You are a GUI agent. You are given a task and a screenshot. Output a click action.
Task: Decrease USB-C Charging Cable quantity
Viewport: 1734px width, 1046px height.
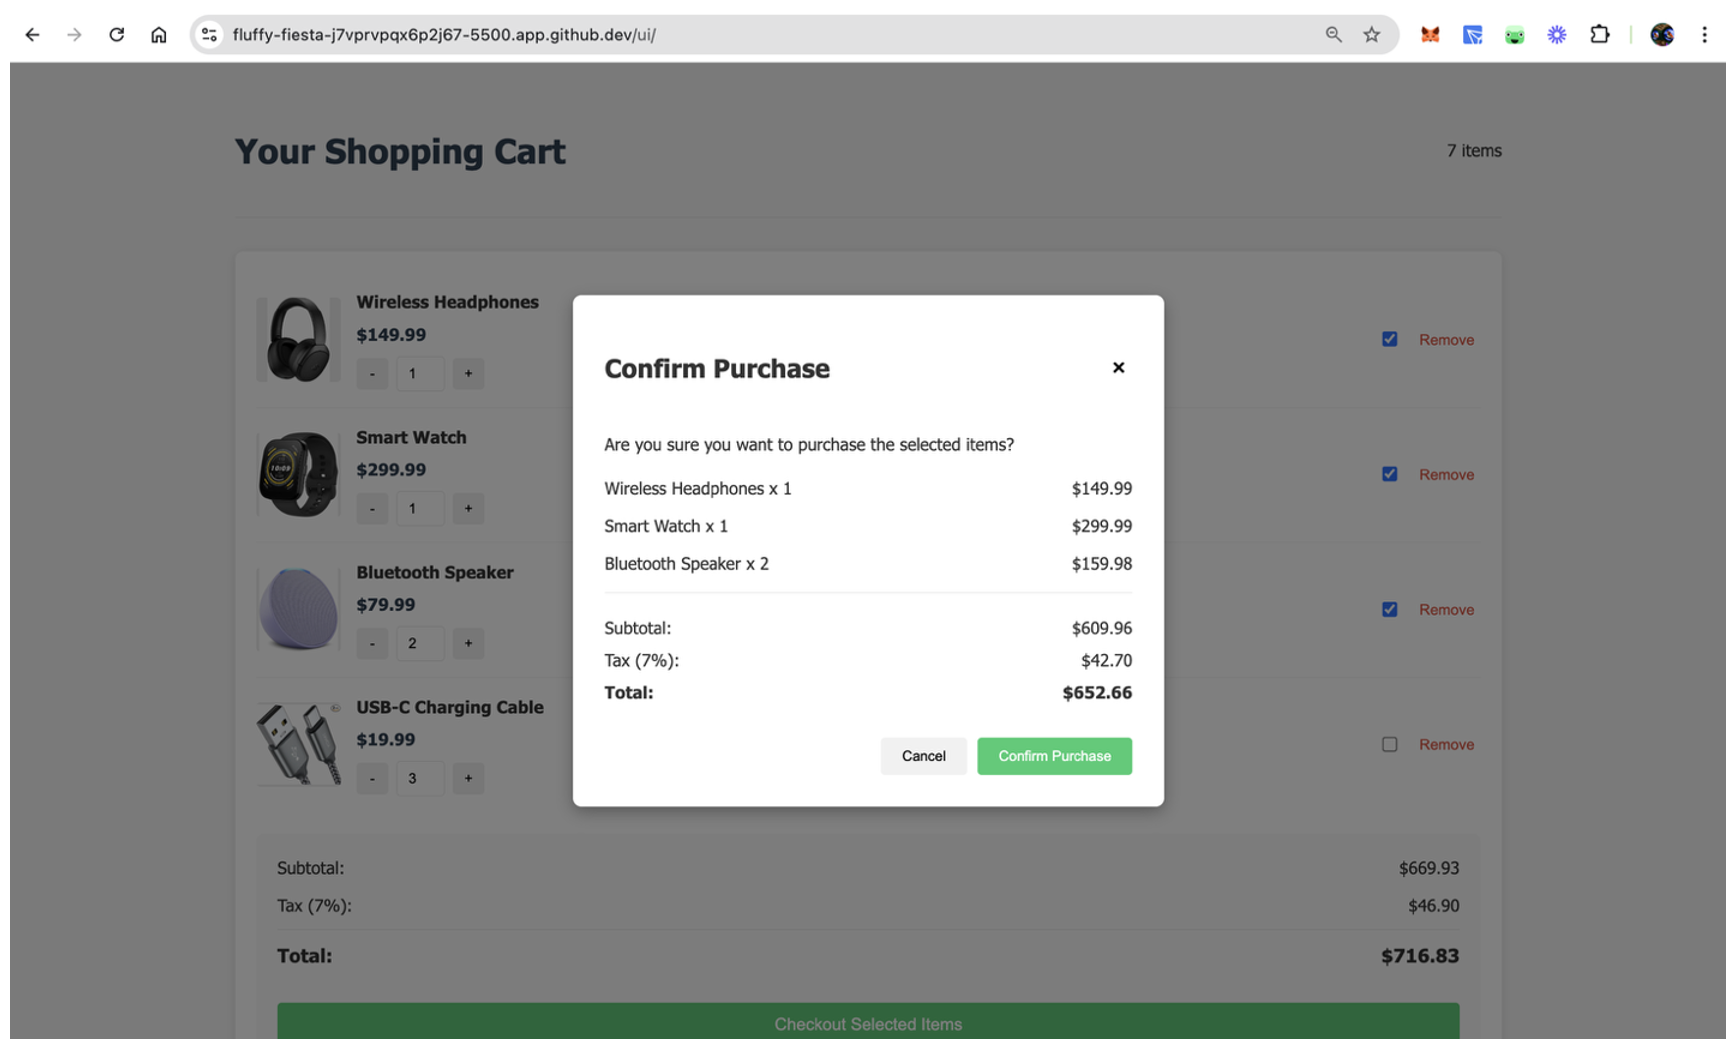pyautogui.click(x=372, y=779)
